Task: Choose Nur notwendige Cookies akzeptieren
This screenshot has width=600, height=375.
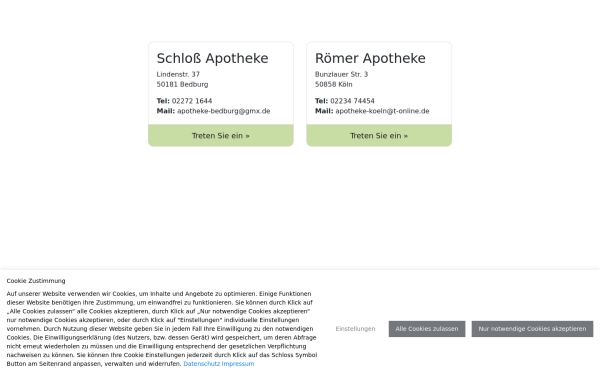Action: coord(532,329)
